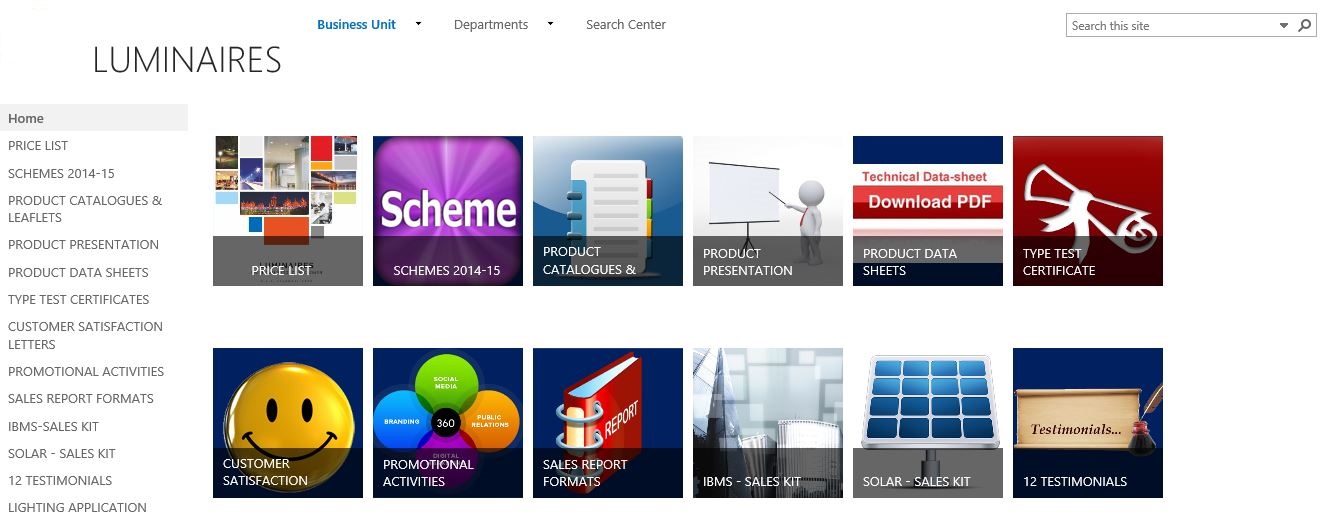Open the PRICE LIST tile
Screen dimensions: 1333x518
288,211
